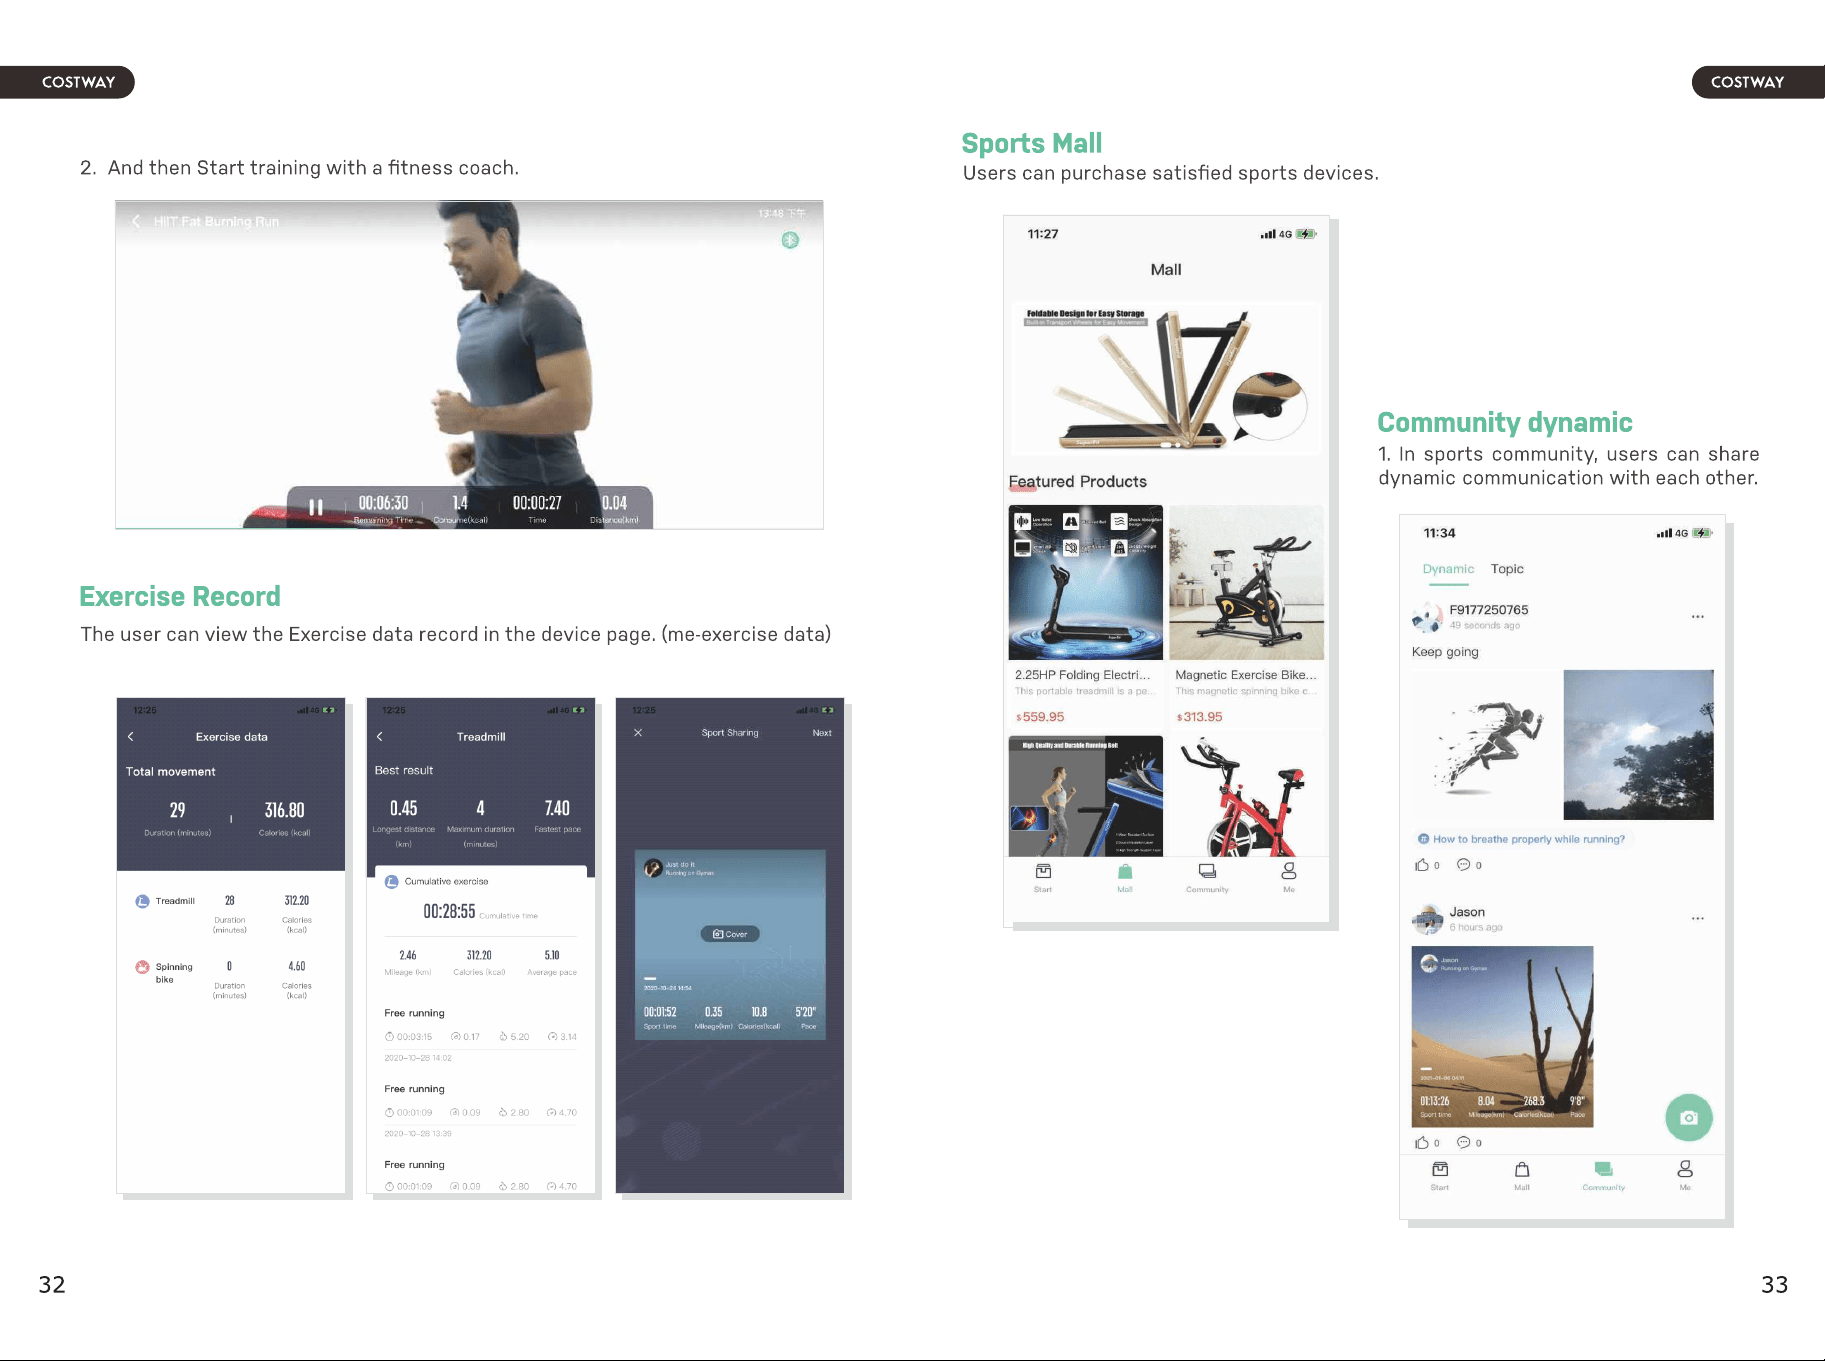This screenshot has height=1361, width=1825.
Task: Switch to Dynamic tab in community
Action: [x=1448, y=569]
